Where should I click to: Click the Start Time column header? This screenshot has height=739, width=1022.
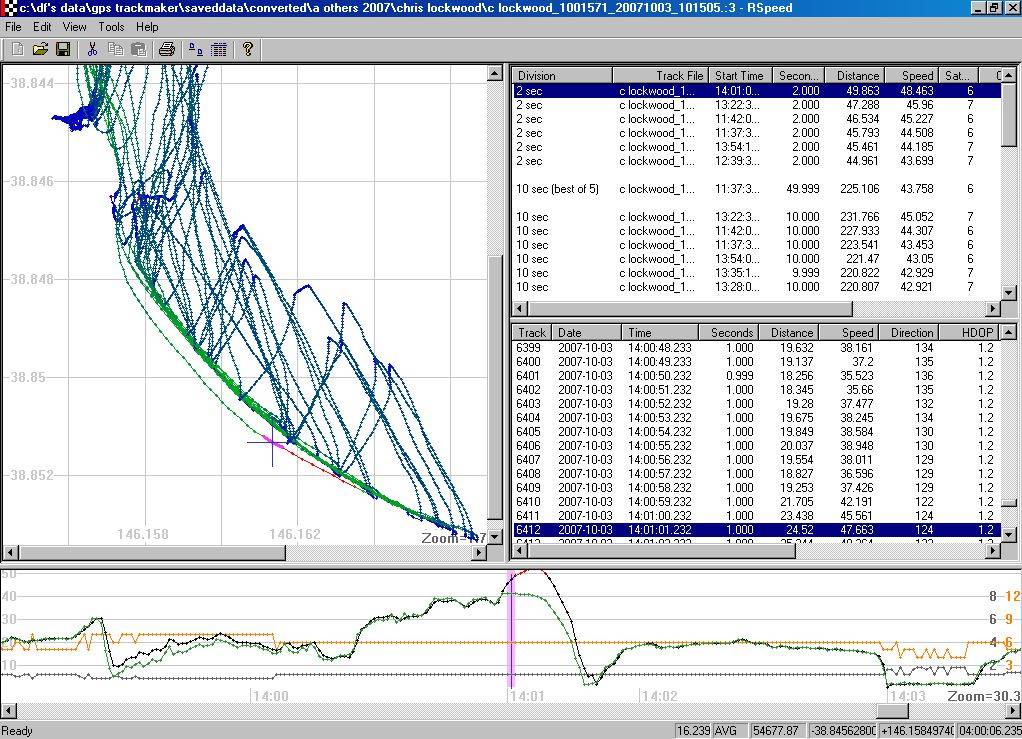739,75
